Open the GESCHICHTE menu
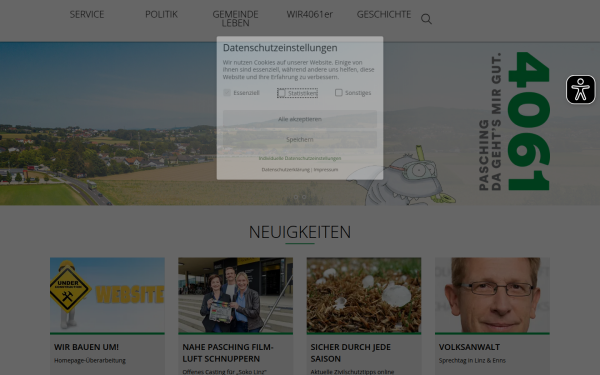Image resolution: width=600 pixels, height=375 pixels. click(384, 14)
